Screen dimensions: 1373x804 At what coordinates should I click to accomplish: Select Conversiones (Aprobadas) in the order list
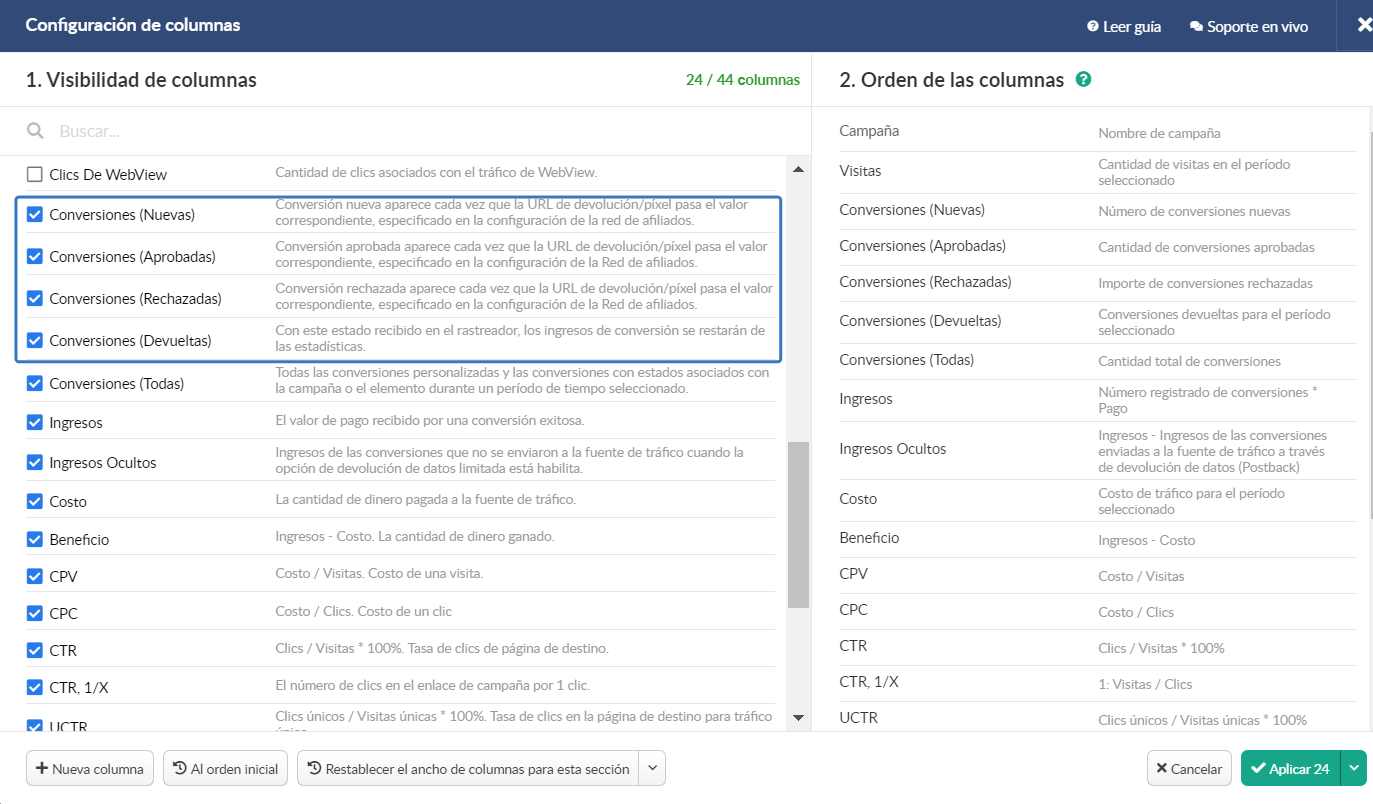coord(1098,246)
